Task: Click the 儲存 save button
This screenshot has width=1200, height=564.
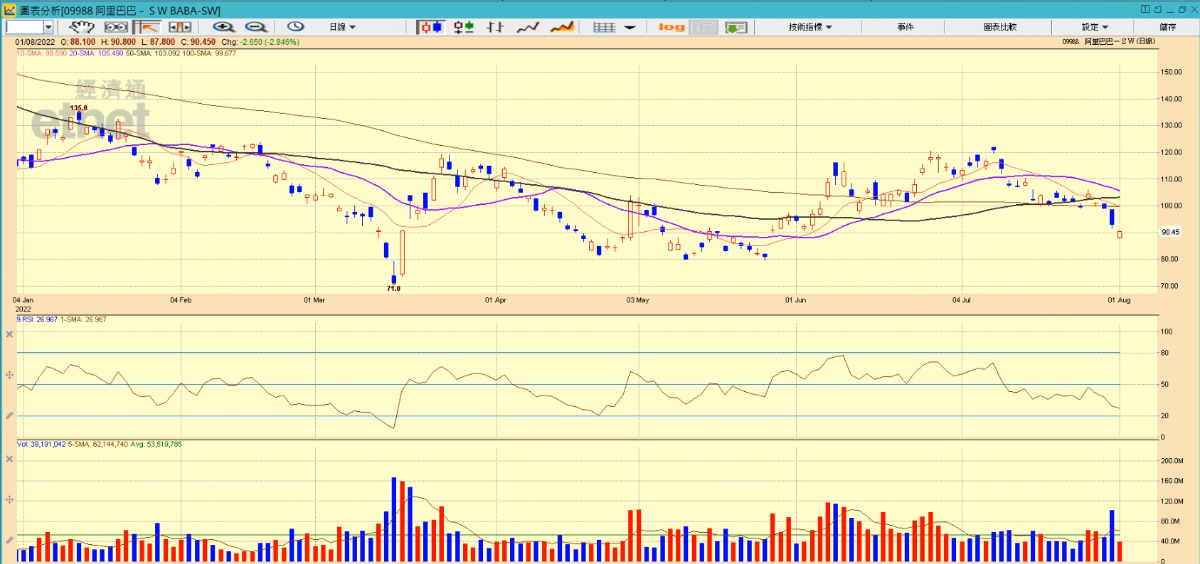Action: [1167, 27]
